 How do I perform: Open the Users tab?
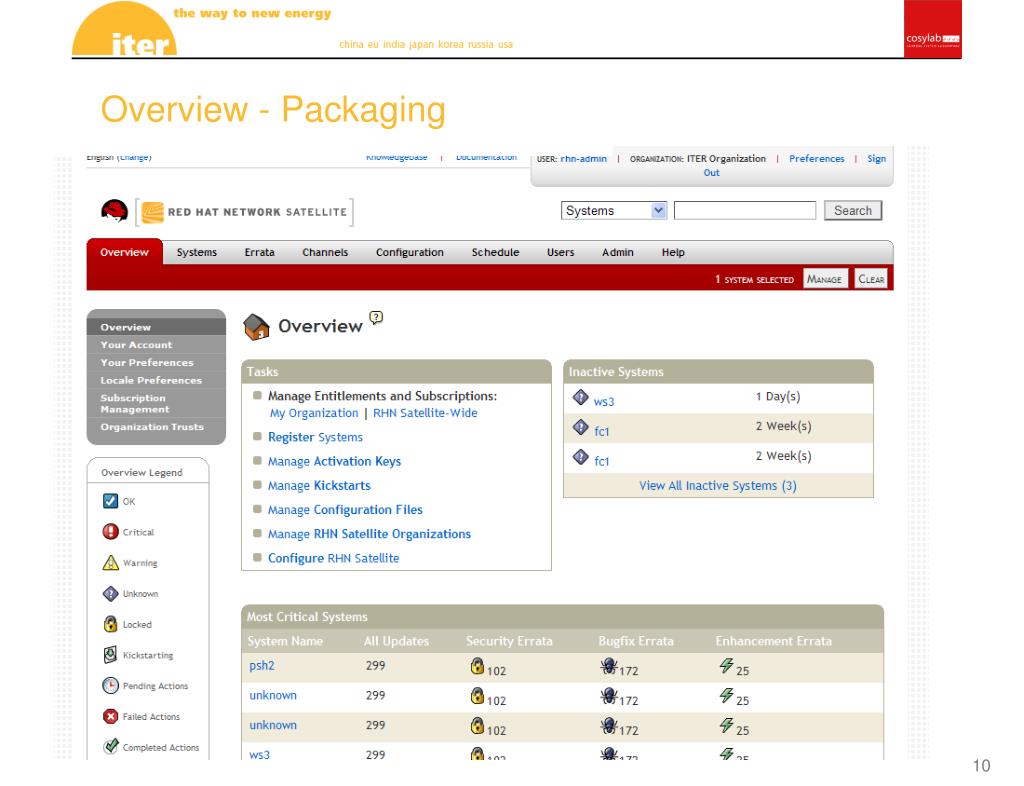click(560, 252)
